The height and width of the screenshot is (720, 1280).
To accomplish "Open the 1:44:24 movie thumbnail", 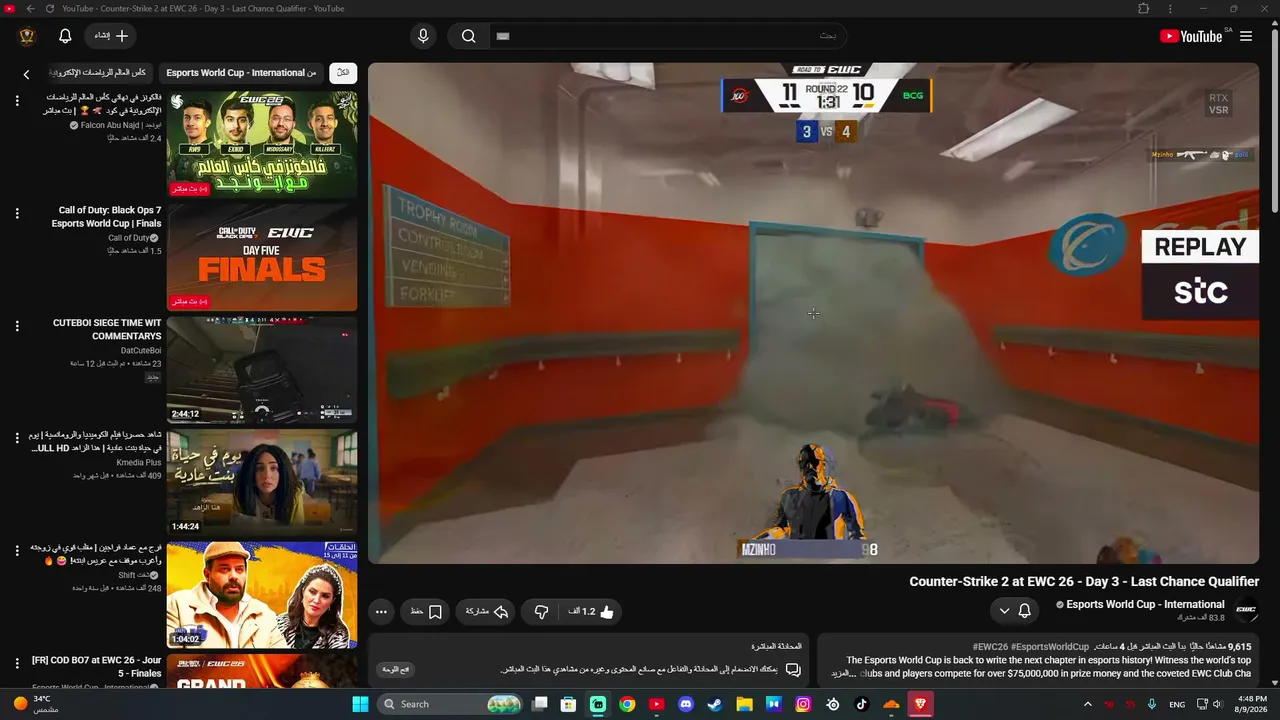I will point(262,482).
